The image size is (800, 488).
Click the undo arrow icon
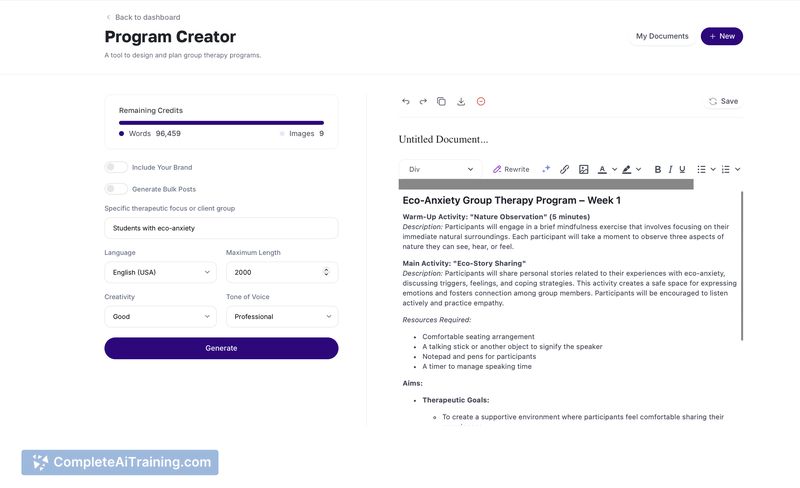[x=406, y=101]
